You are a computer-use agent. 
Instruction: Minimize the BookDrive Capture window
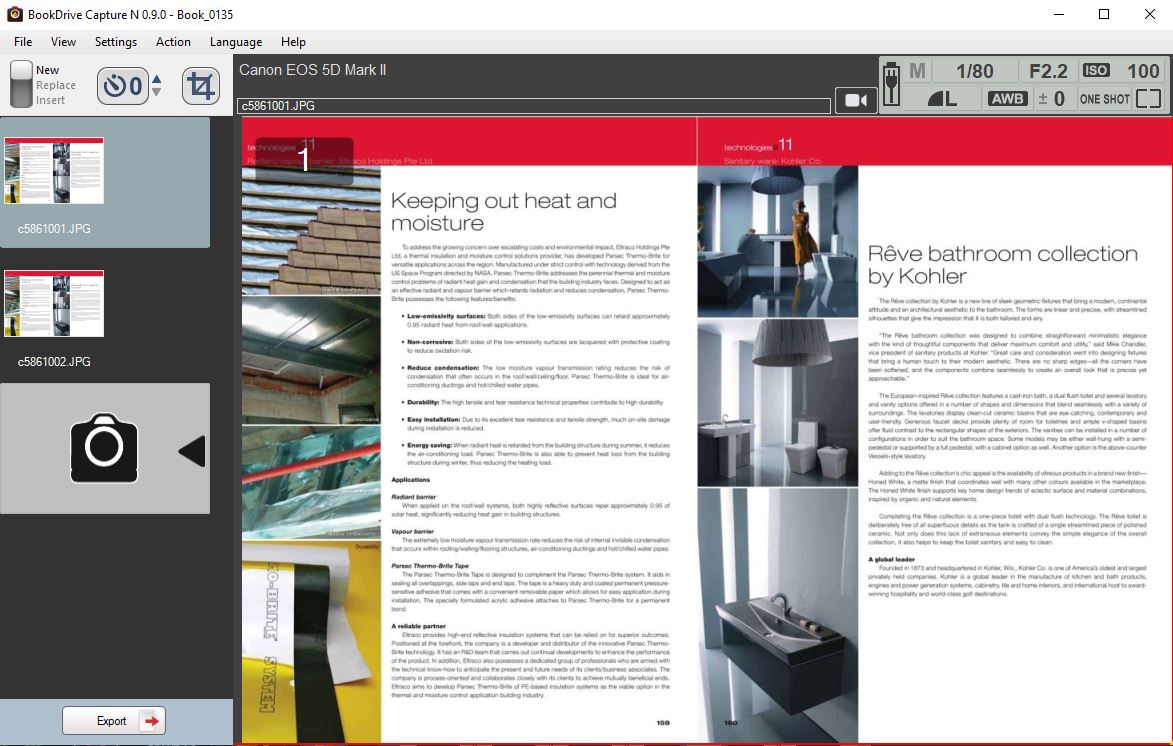(x=1059, y=14)
